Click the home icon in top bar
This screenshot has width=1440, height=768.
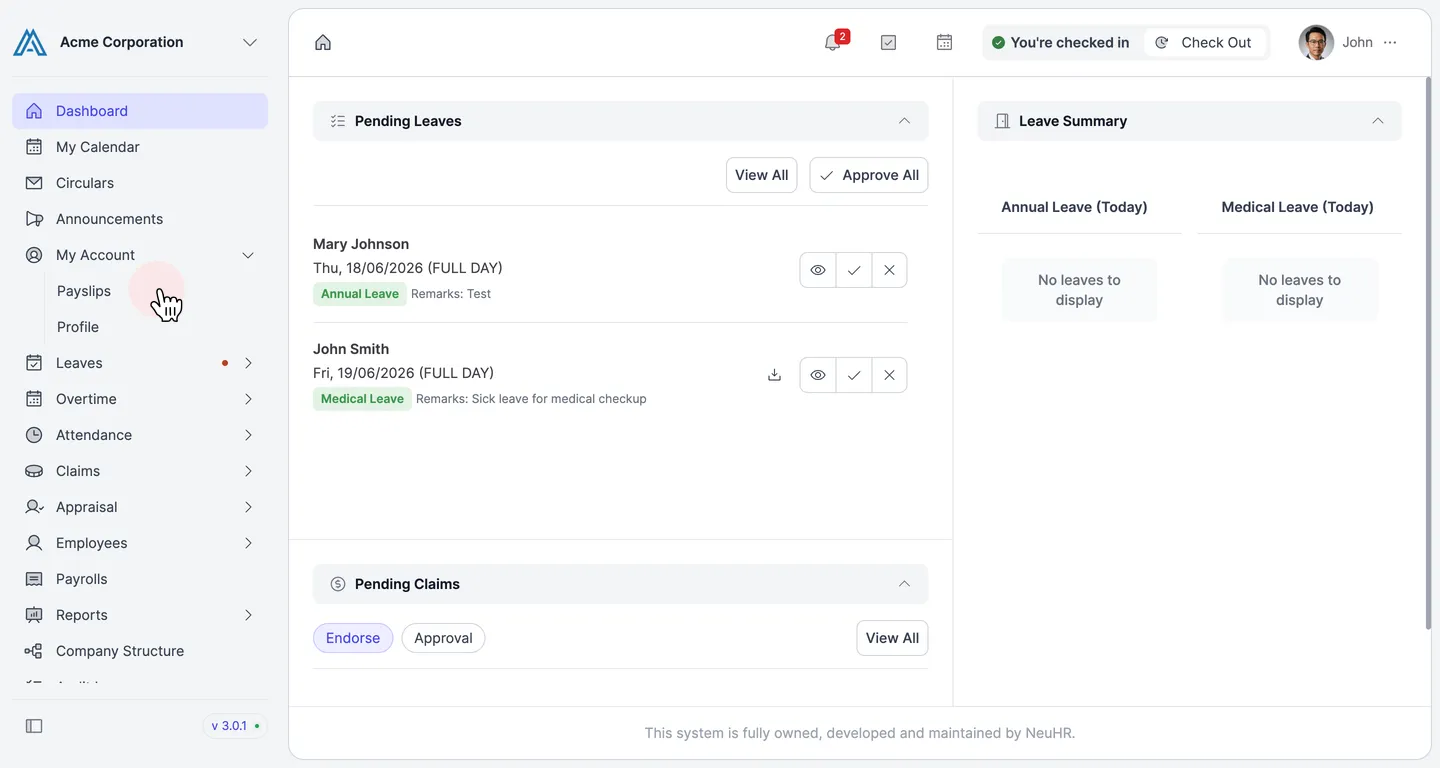pyautogui.click(x=323, y=42)
